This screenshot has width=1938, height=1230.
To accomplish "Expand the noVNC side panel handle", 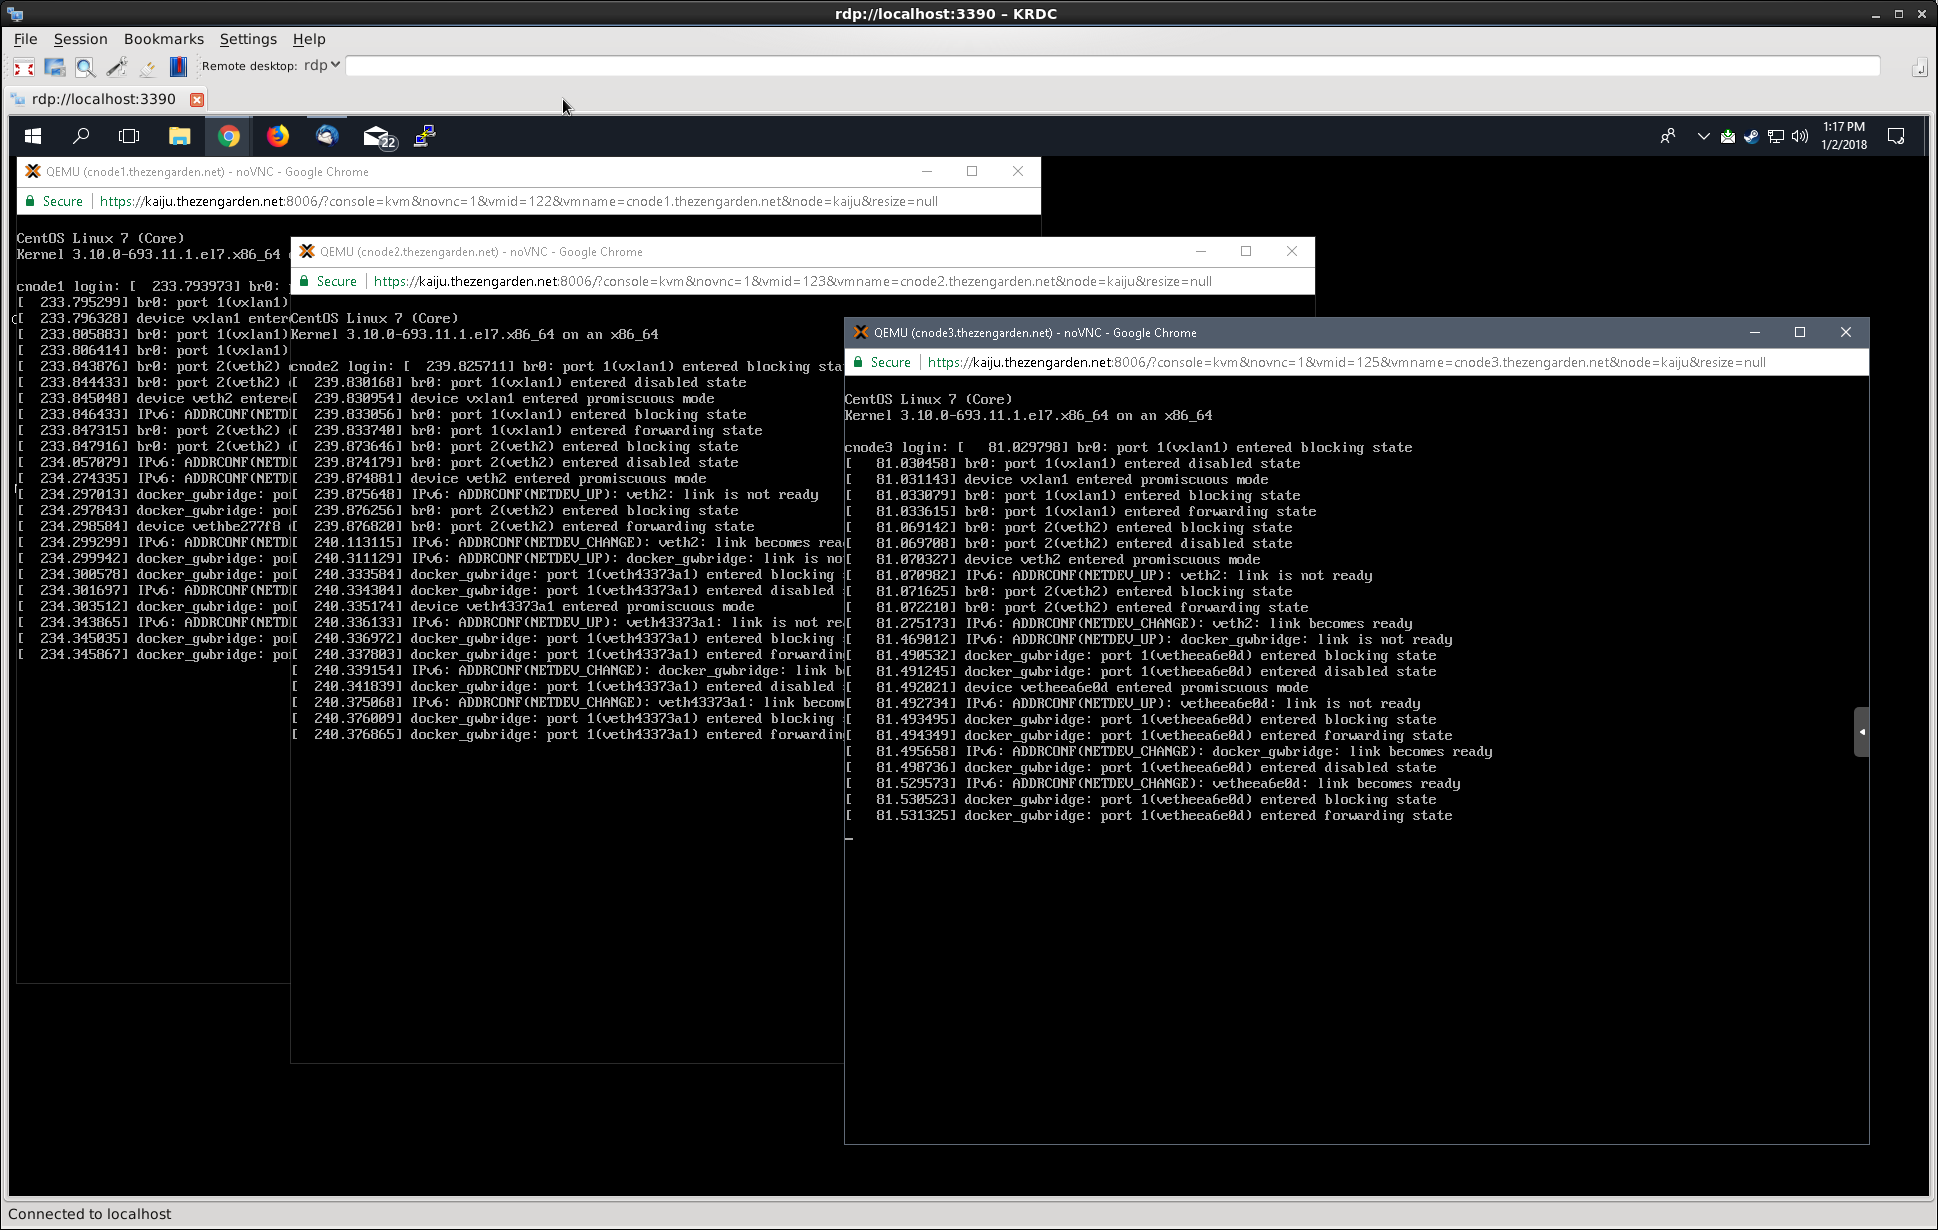I will click(1861, 732).
